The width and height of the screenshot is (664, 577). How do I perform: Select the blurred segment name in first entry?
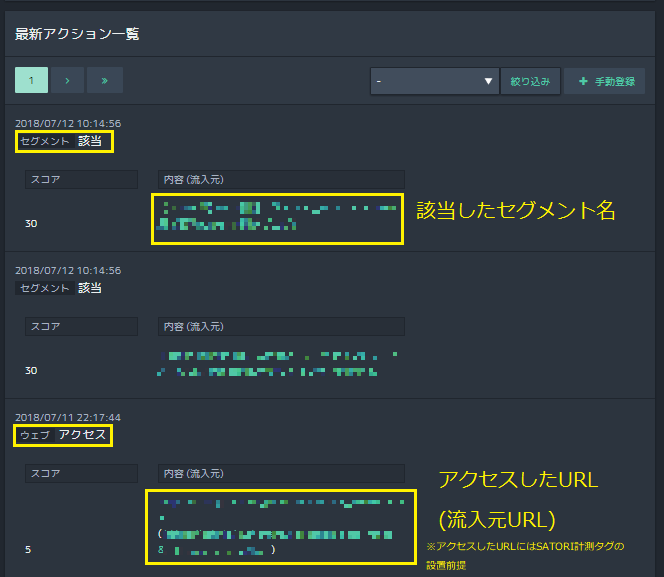coord(278,217)
